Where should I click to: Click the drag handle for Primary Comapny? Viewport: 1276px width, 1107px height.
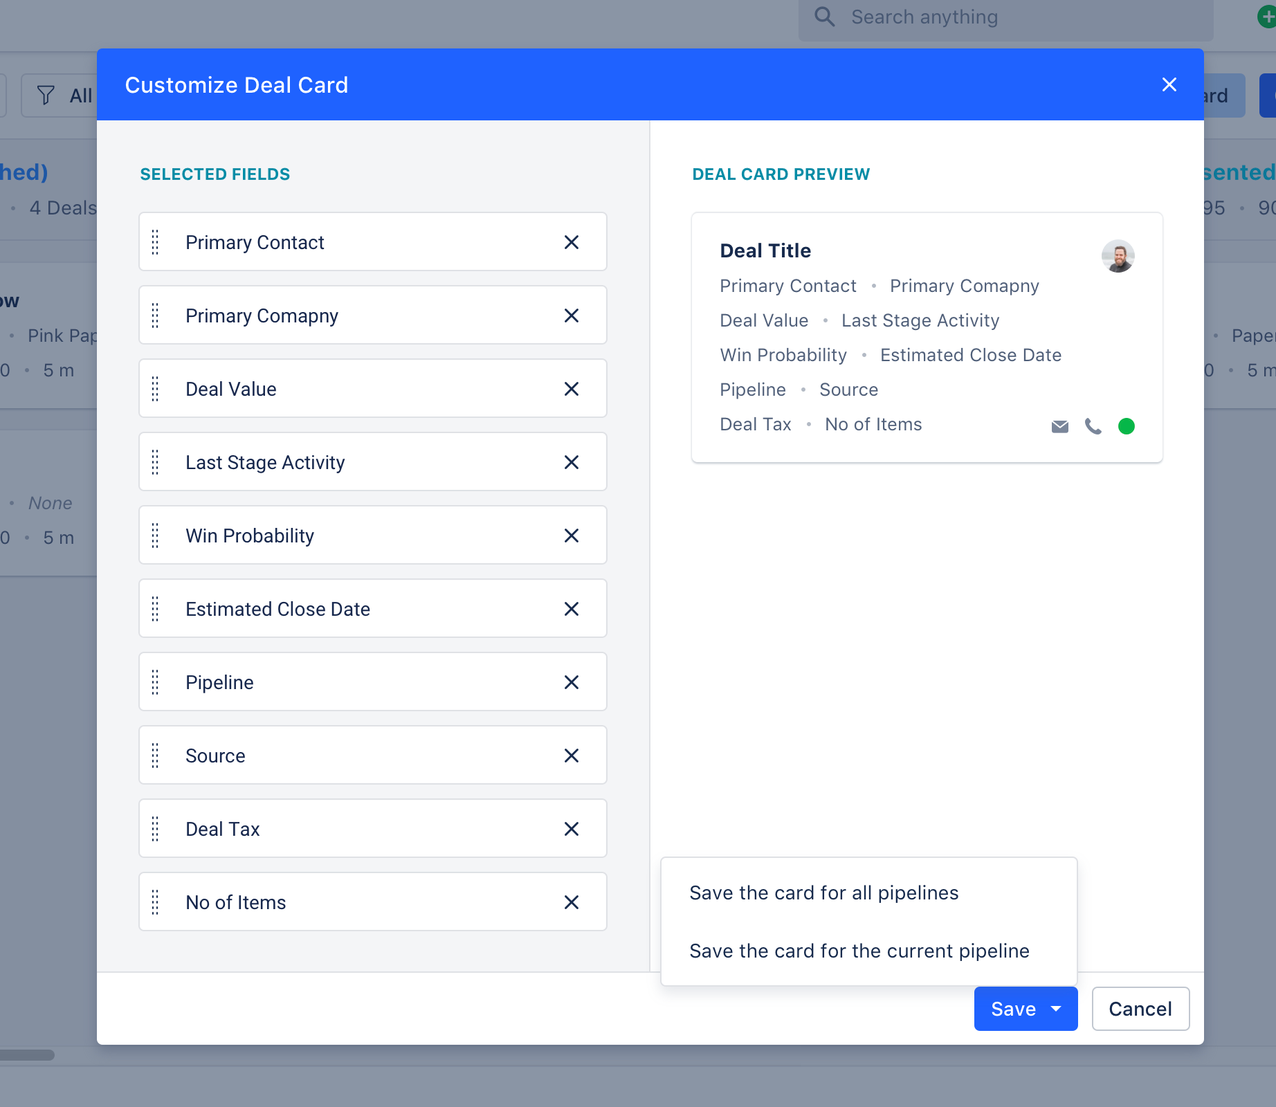[155, 316]
